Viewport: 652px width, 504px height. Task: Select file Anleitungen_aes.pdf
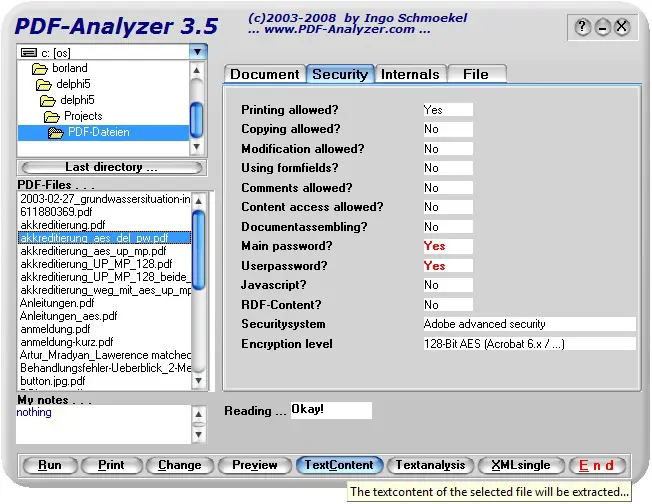[105, 316]
